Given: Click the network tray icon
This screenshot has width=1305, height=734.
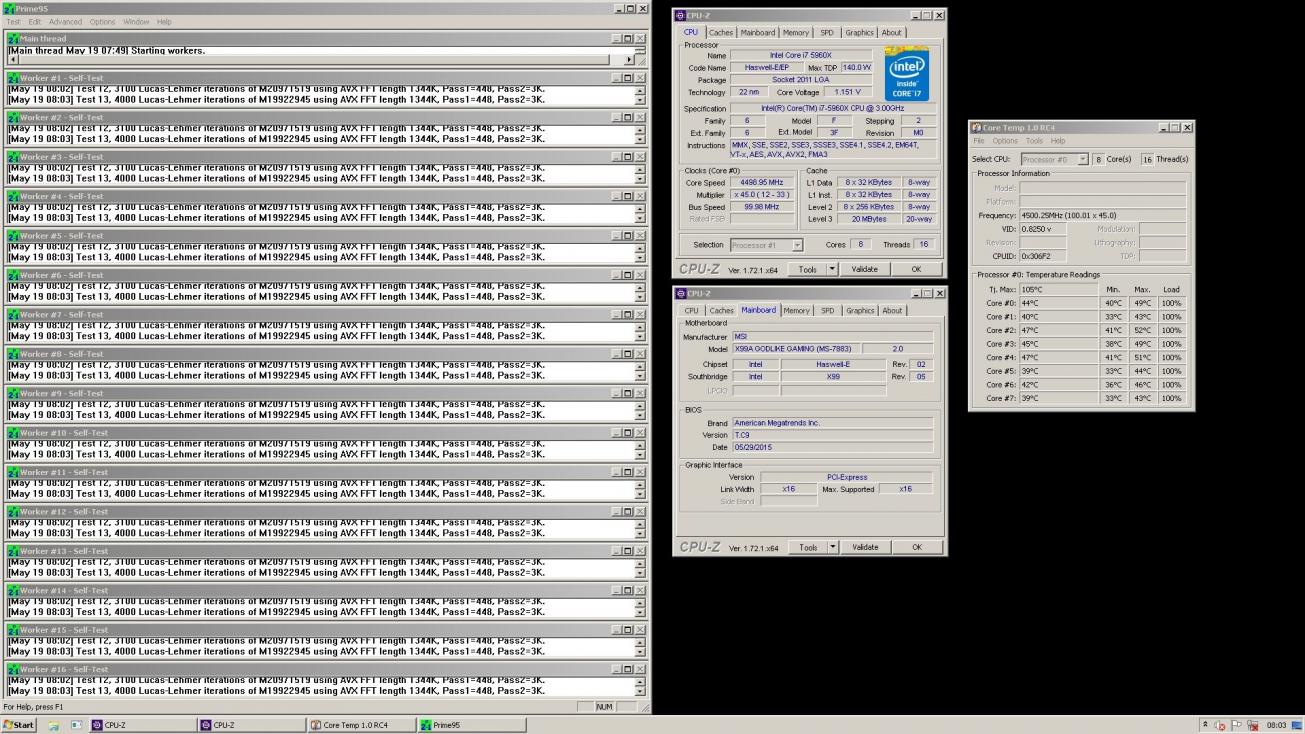Looking at the screenshot, I should pyautogui.click(x=1252, y=725).
